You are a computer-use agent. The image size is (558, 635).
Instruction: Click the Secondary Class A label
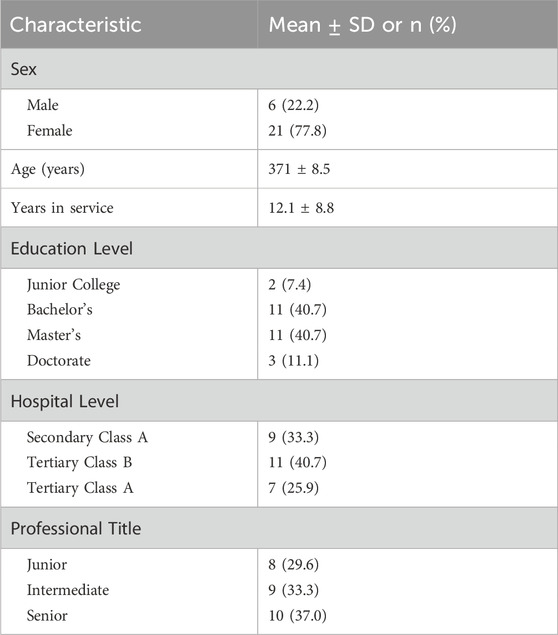pos(87,437)
